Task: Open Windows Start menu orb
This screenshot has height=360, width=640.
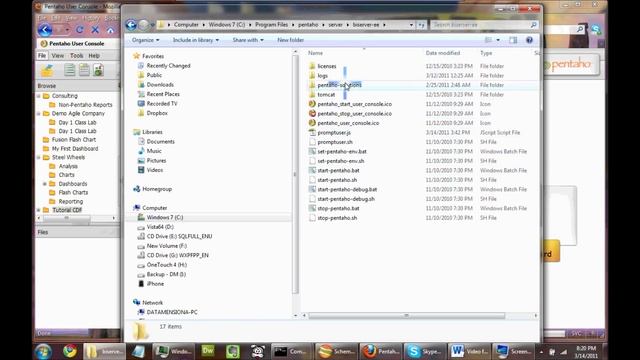Action: coord(43,351)
